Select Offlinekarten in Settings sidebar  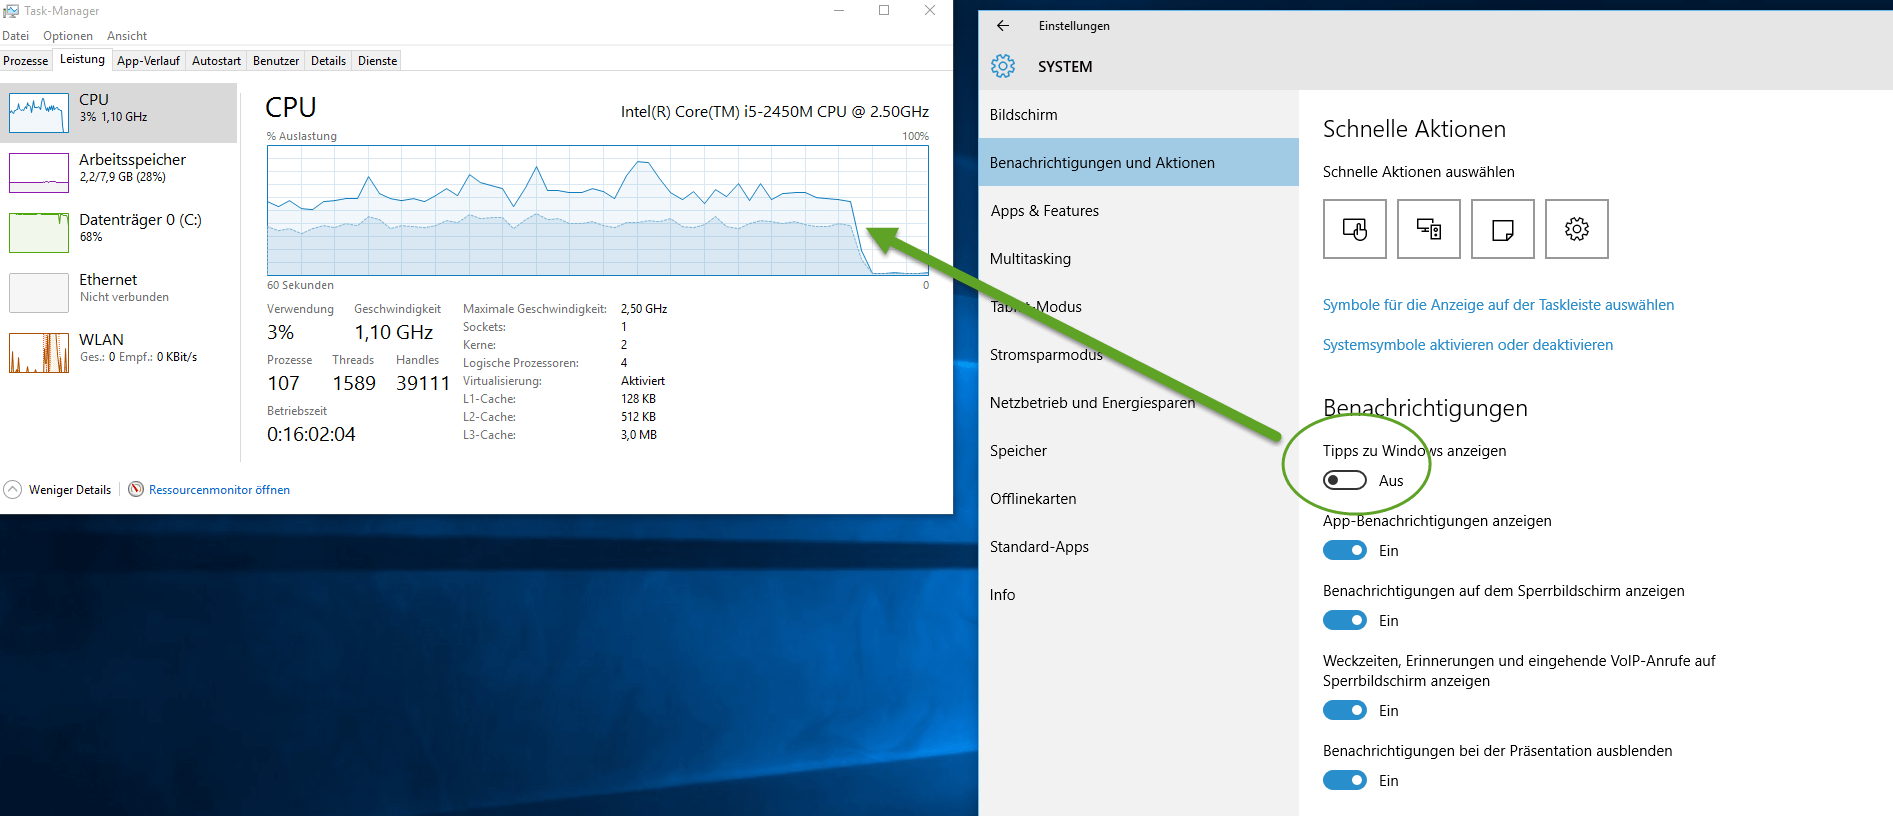(x=1138, y=499)
